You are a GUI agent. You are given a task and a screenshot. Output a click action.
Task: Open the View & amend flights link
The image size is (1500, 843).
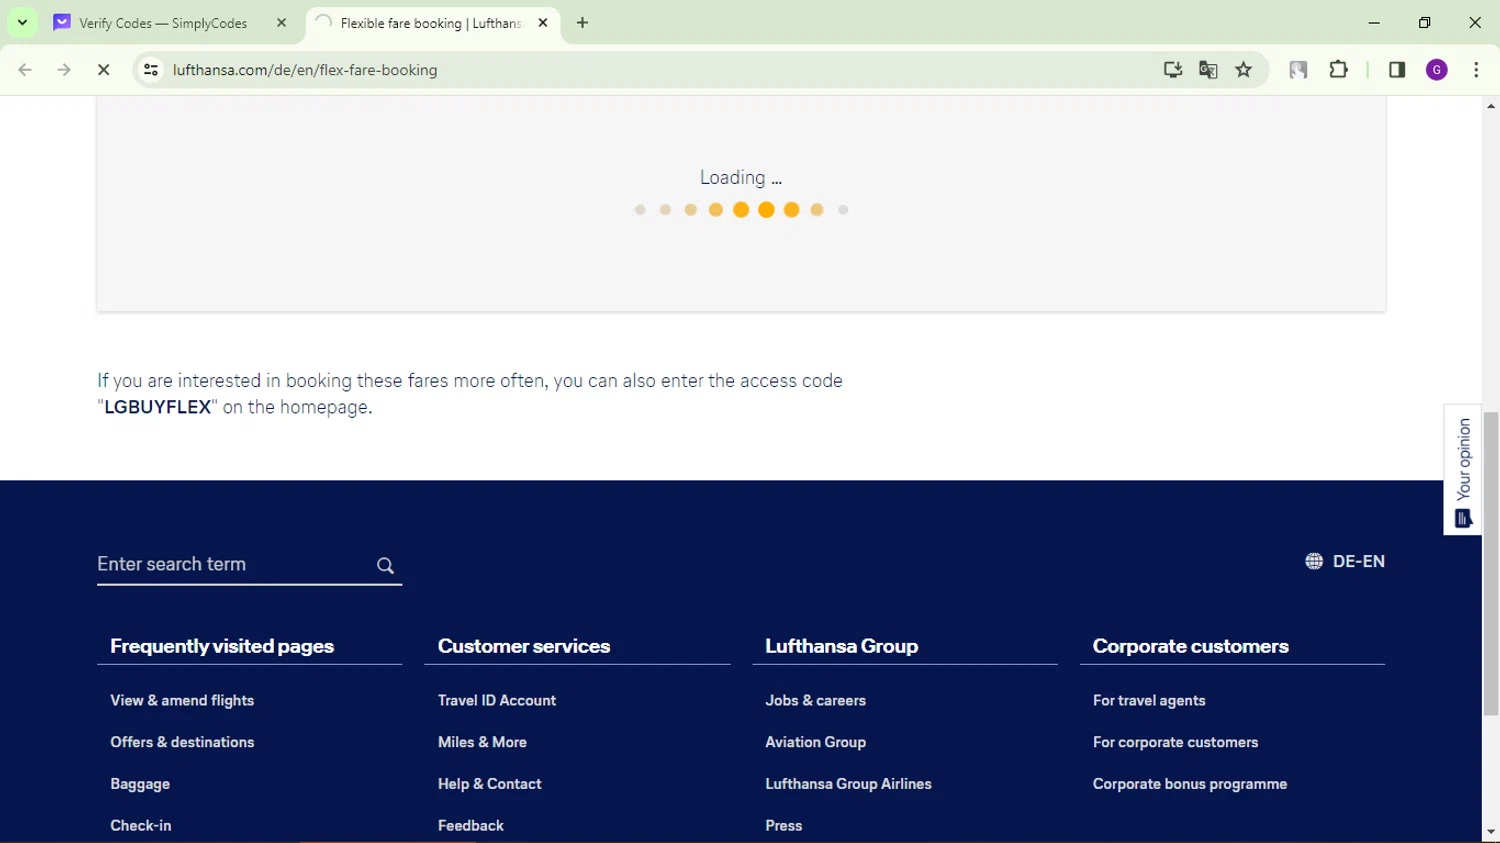point(182,701)
